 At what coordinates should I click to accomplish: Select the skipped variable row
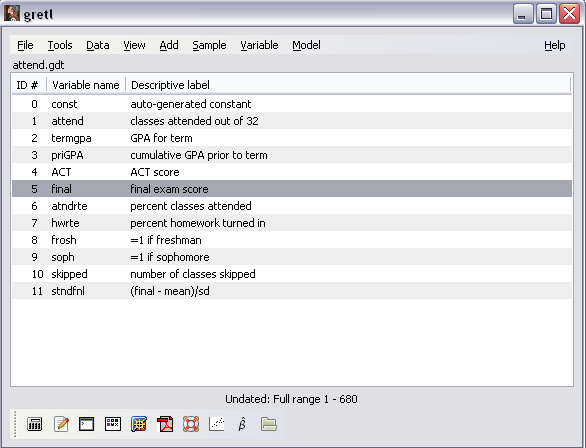292,274
